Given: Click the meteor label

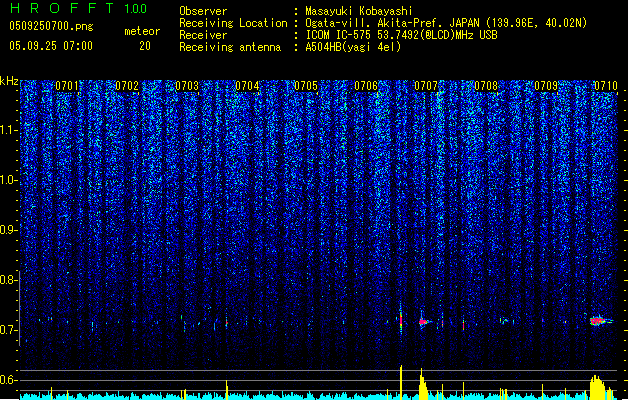Looking at the screenshot, I should pos(142,31).
